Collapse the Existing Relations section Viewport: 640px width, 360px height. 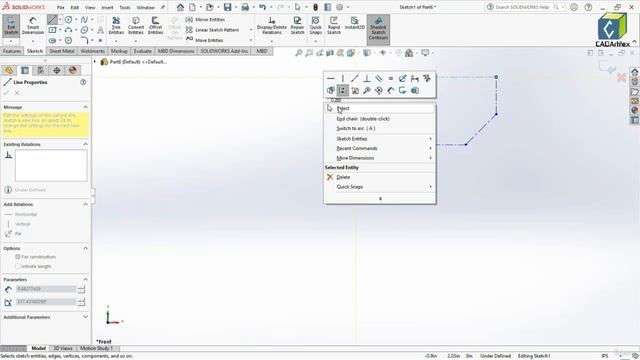point(85,144)
